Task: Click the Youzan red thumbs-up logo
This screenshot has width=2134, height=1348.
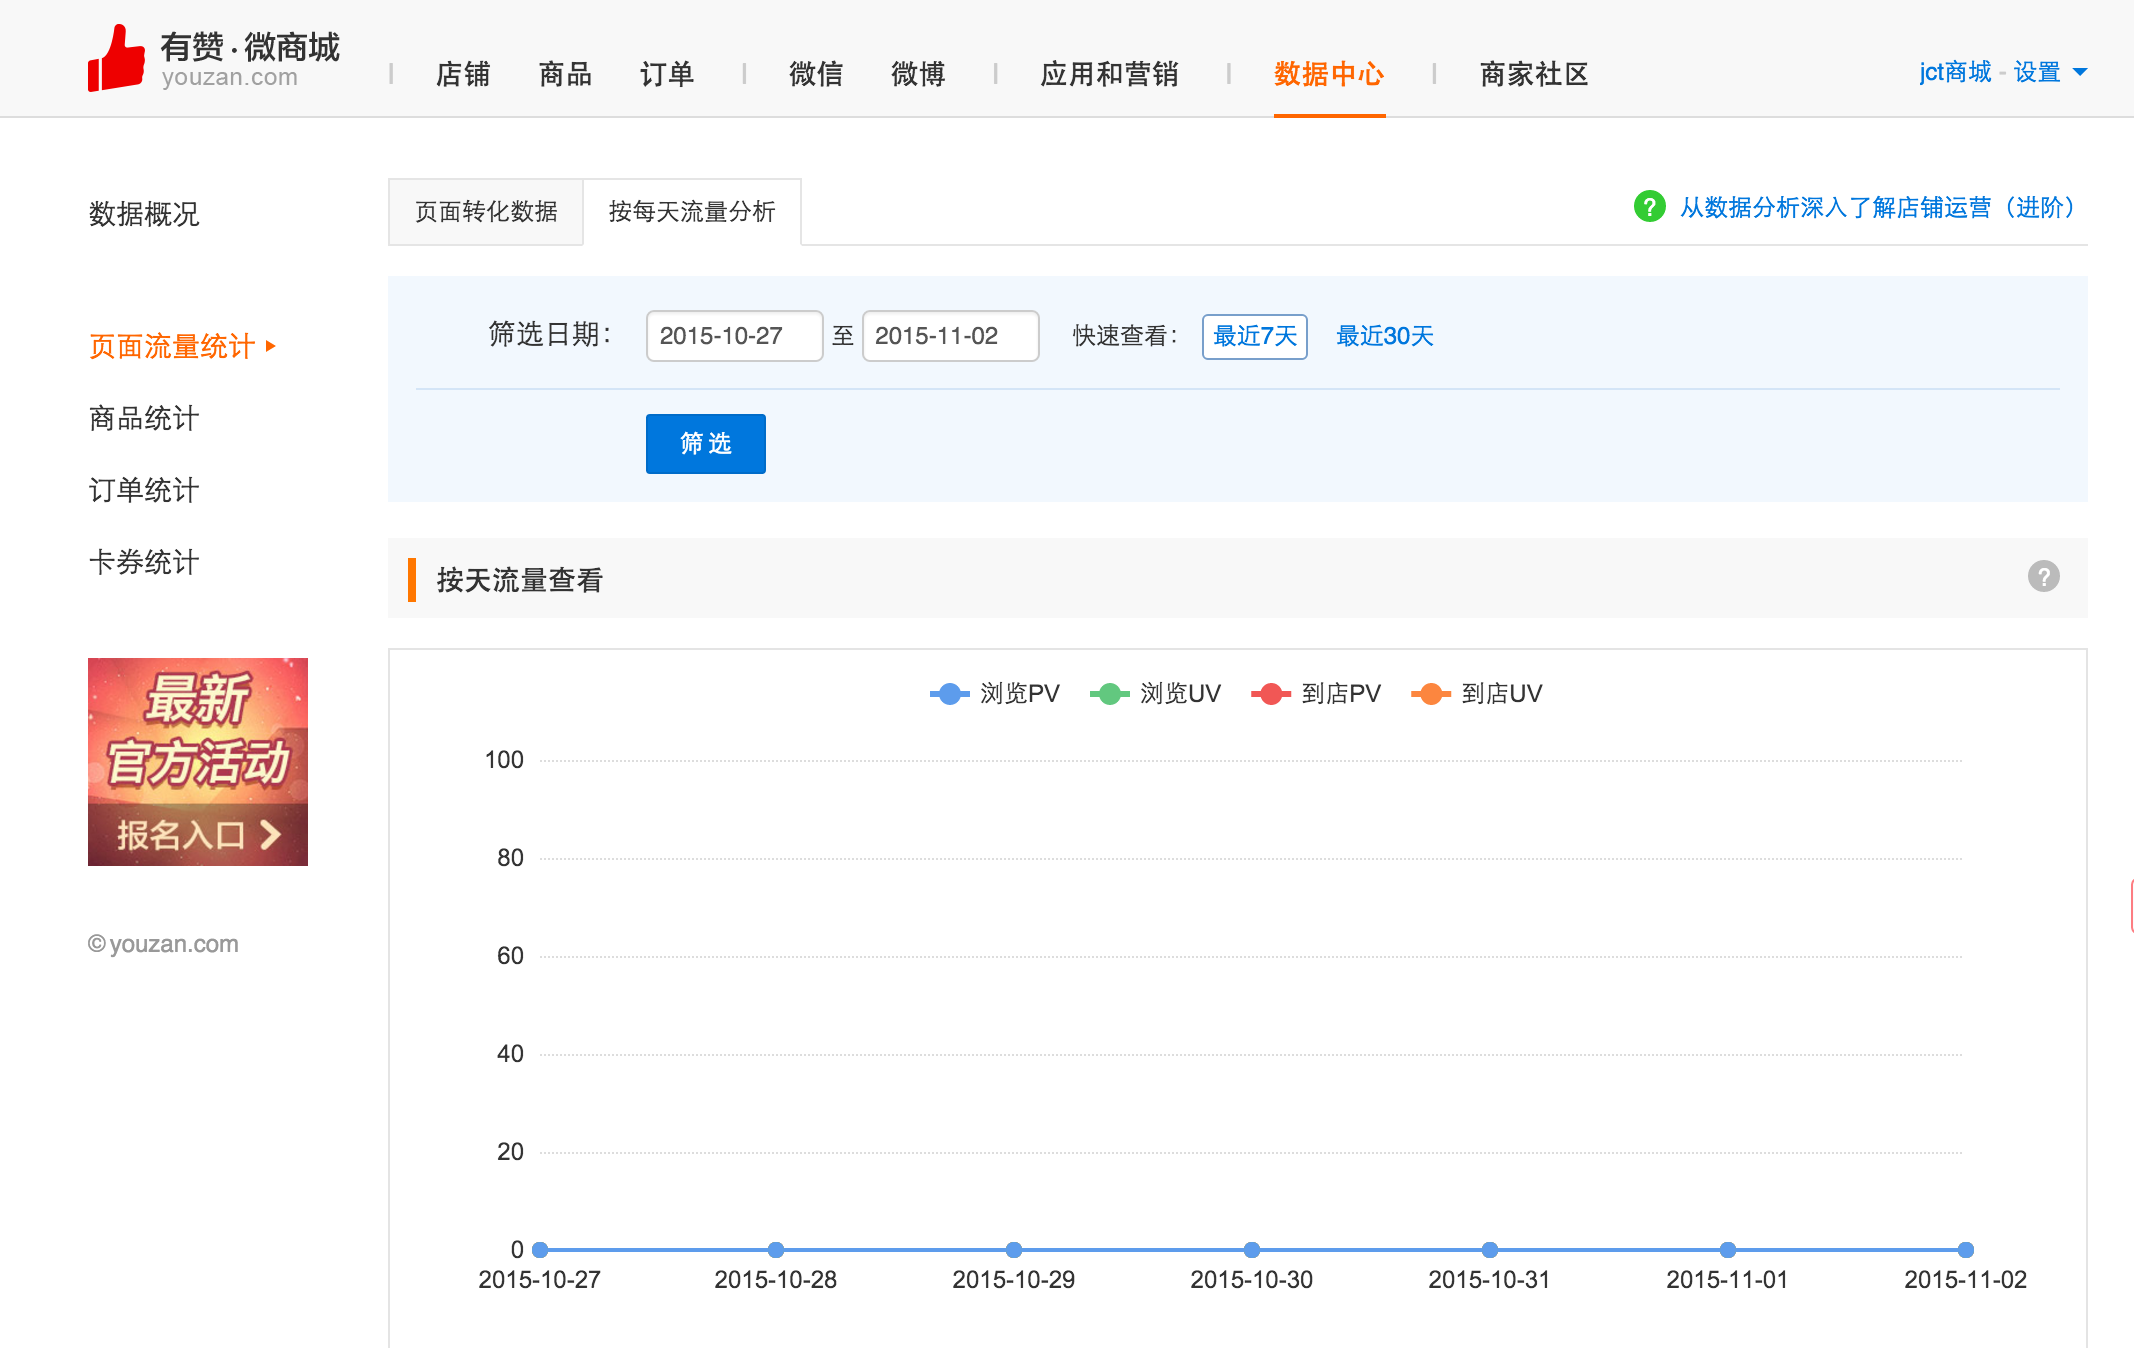Action: (116, 59)
